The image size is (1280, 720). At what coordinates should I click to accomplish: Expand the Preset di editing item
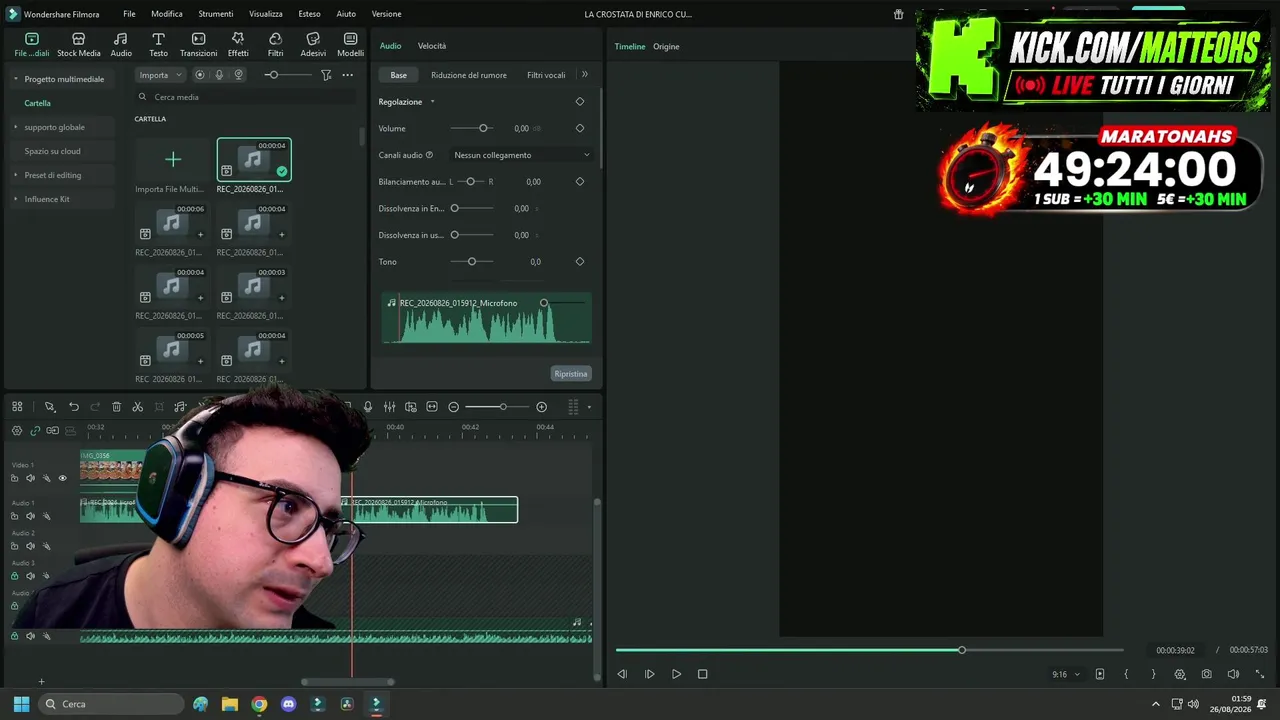(15, 175)
